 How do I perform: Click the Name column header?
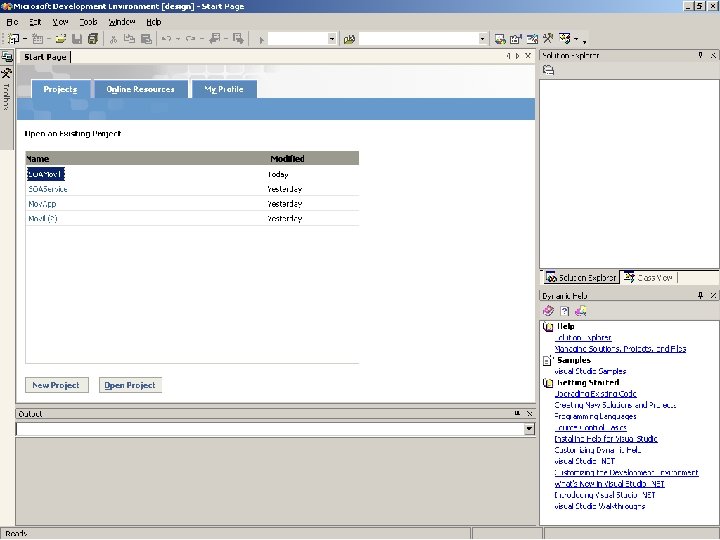pos(38,158)
